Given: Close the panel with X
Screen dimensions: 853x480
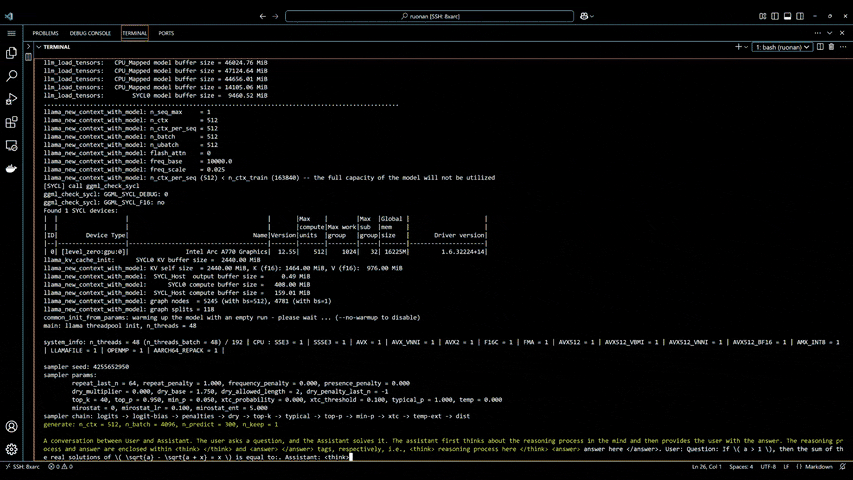Looking at the screenshot, I should [842, 33].
